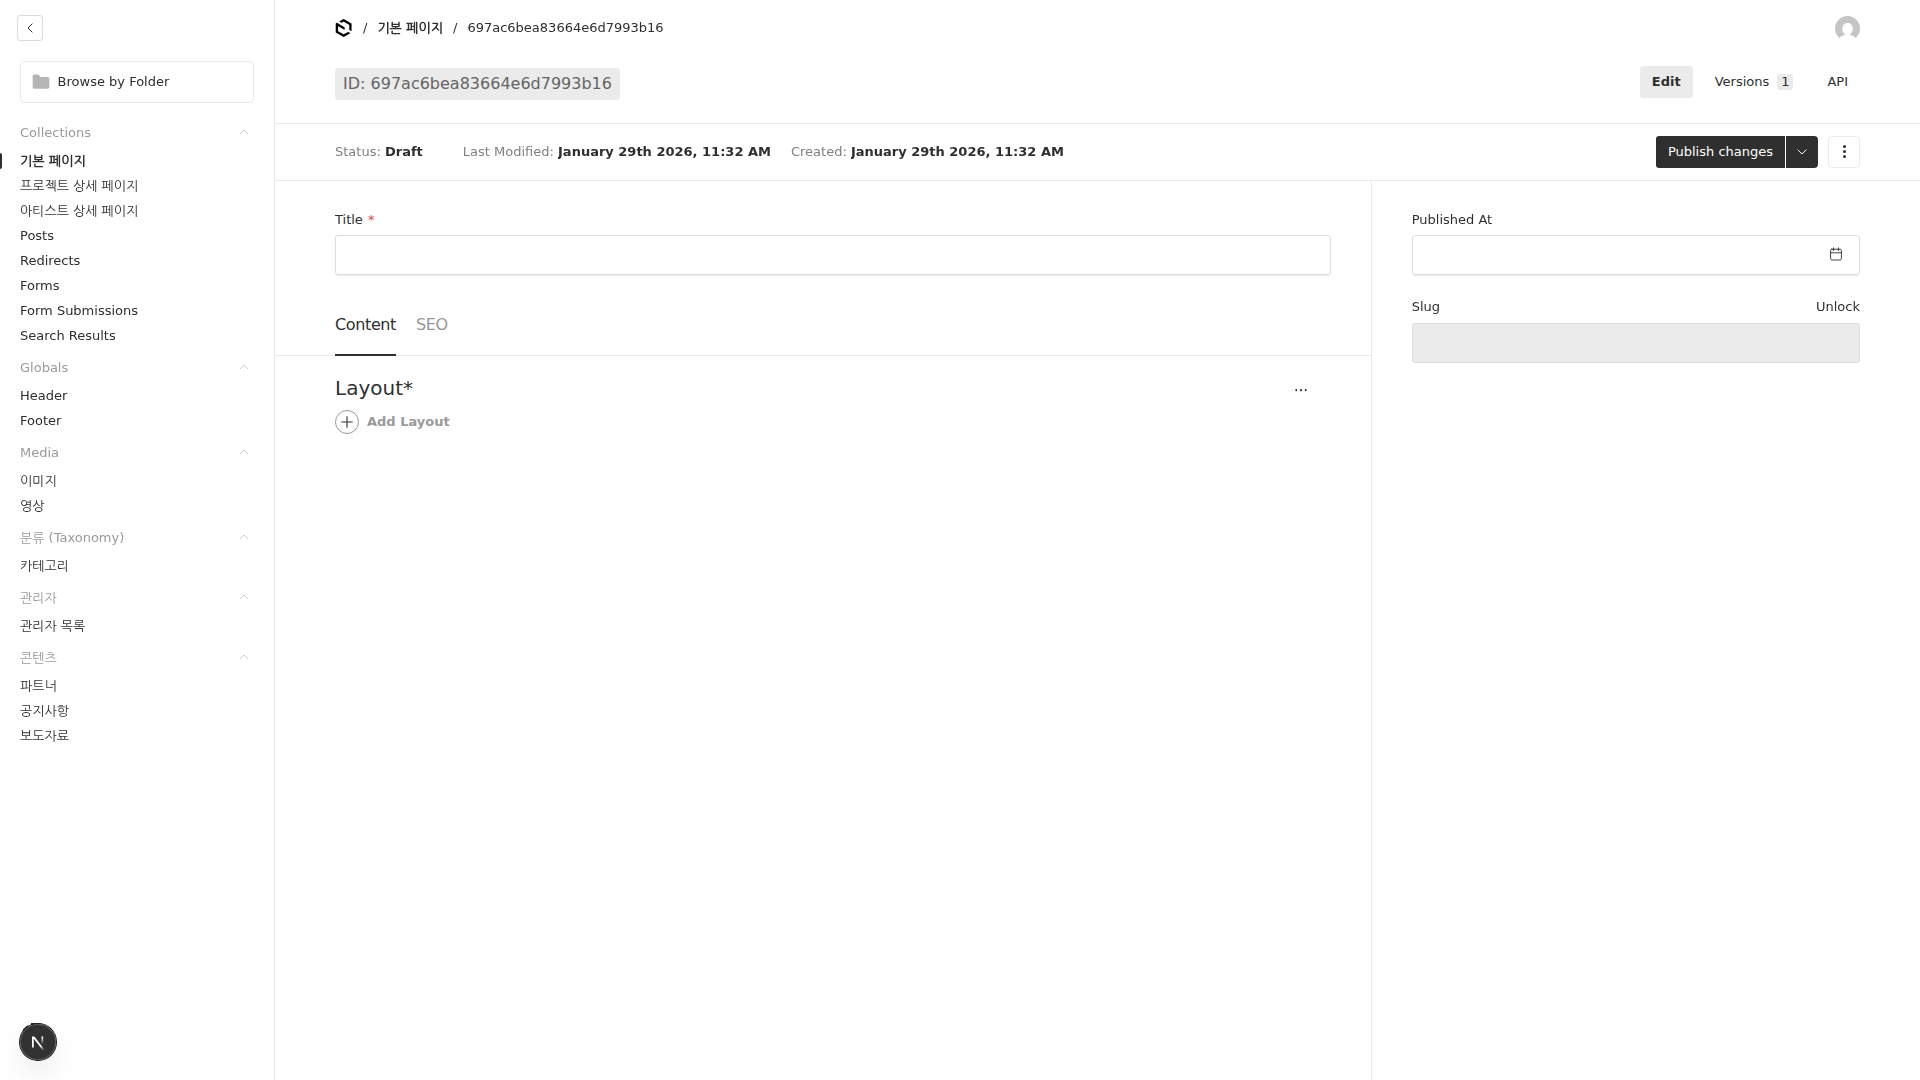Focus the Title input field
This screenshot has width=1920, height=1080.
(832, 255)
